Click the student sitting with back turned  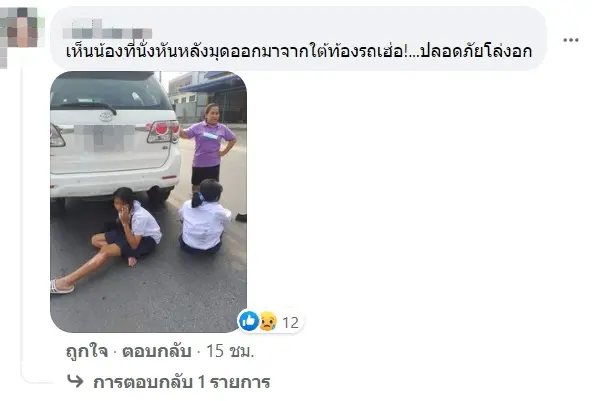pos(204,217)
